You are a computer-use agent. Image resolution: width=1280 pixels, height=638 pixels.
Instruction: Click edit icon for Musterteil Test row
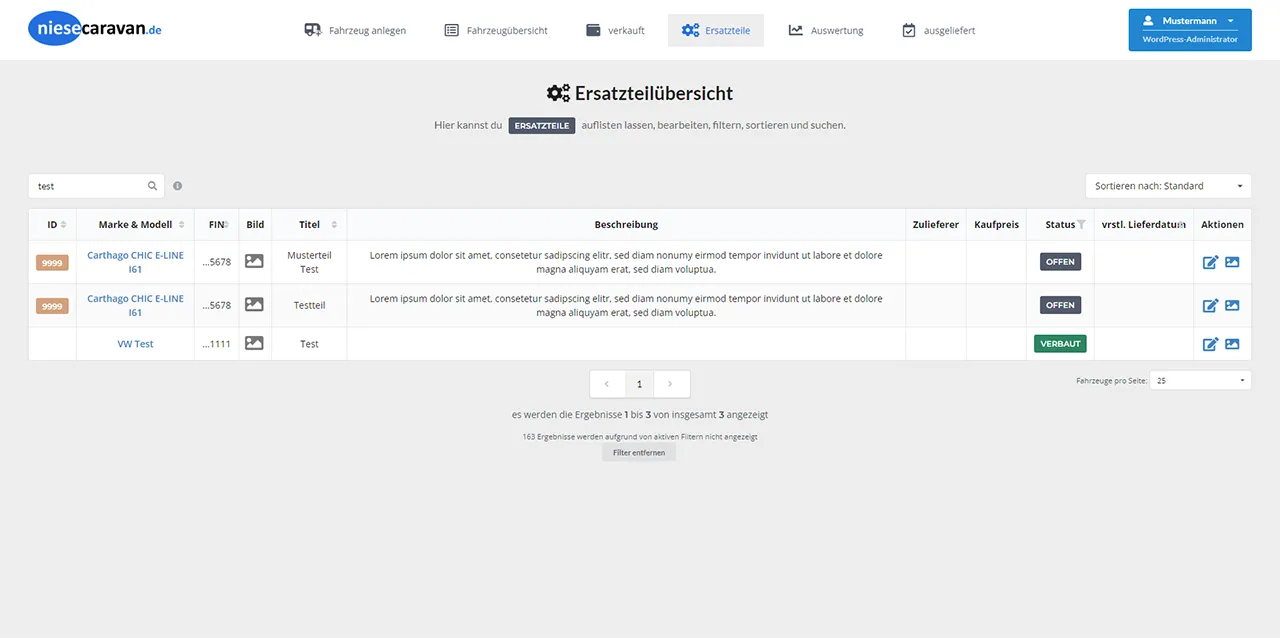pyautogui.click(x=1210, y=262)
